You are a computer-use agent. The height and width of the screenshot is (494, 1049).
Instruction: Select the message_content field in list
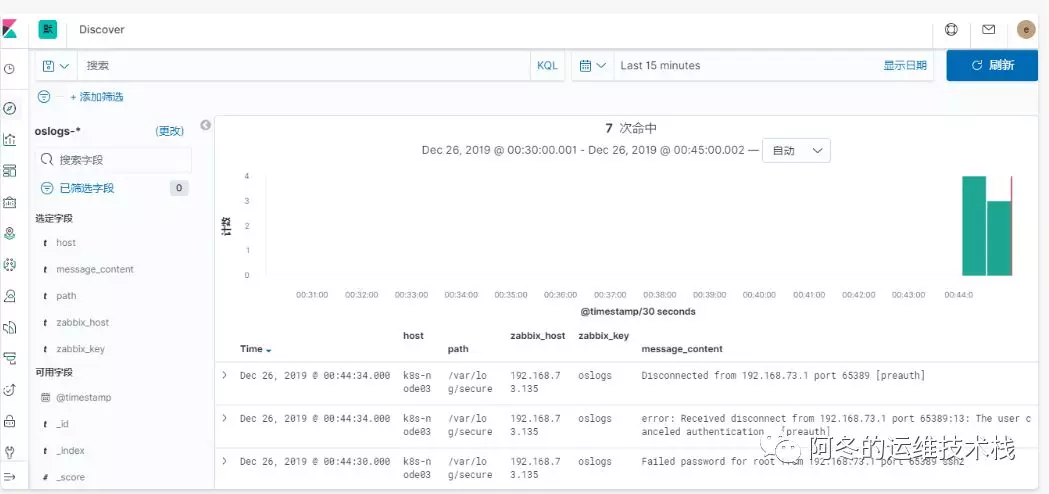click(95, 269)
